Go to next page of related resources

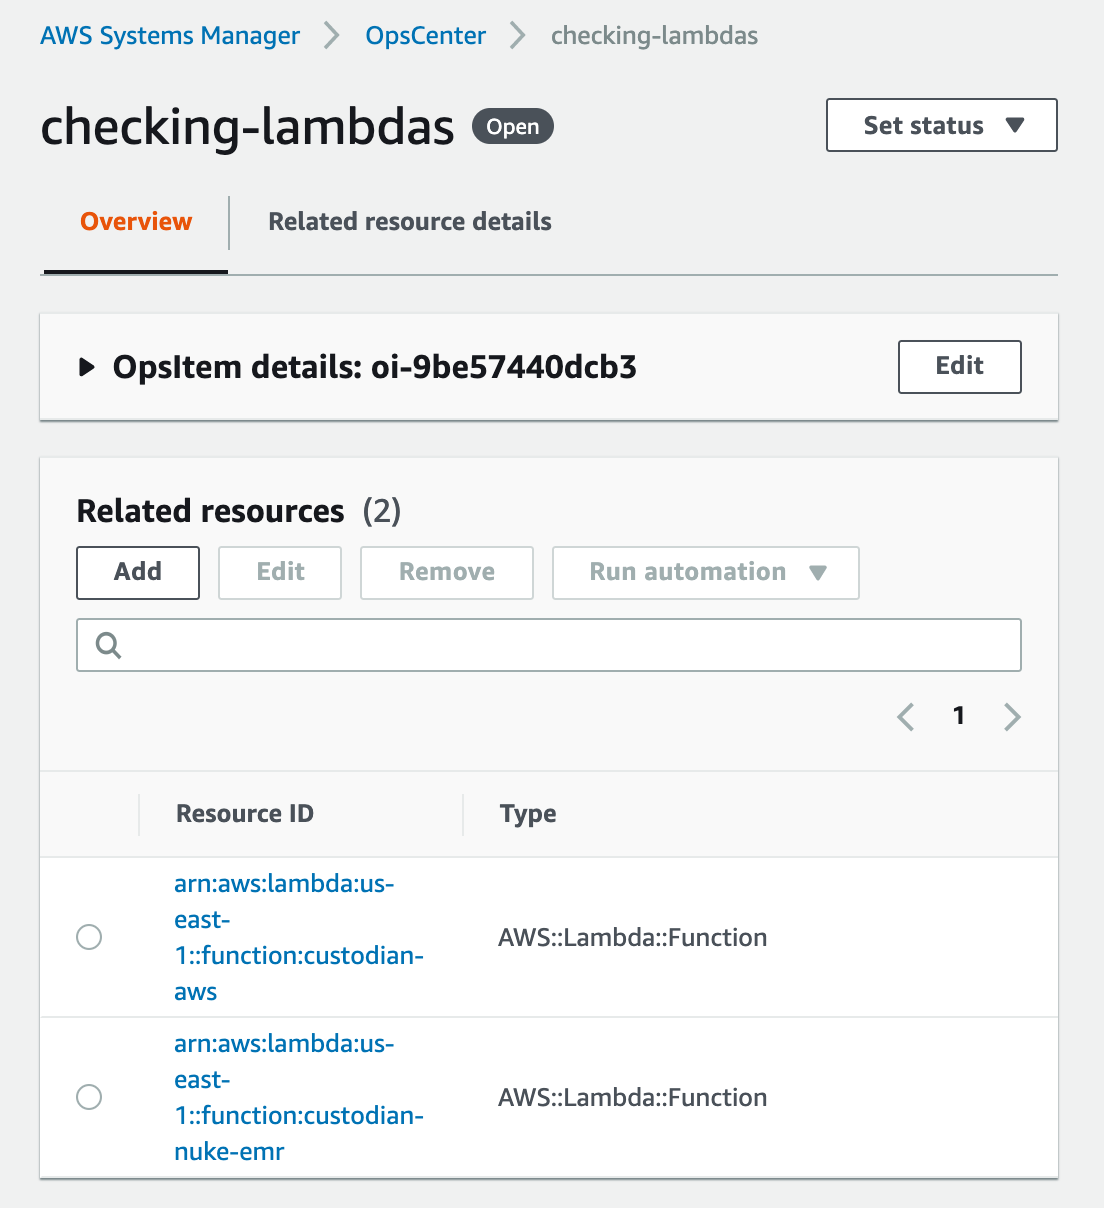[1012, 716]
